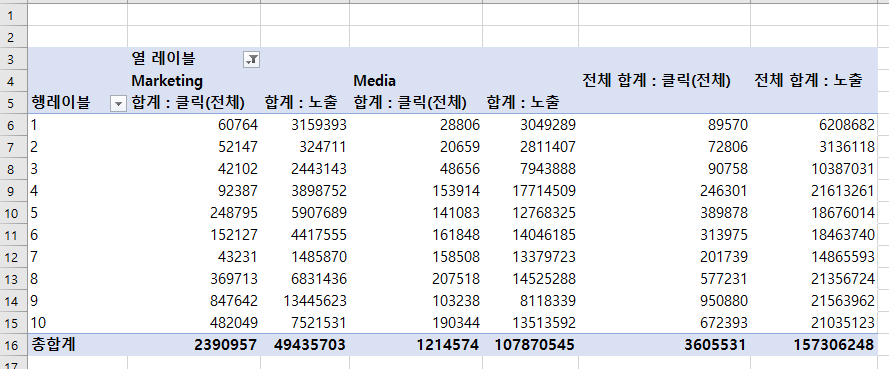Pick the cell containing 161848
The height and width of the screenshot is (369, 889).
[x=416, y=235]
